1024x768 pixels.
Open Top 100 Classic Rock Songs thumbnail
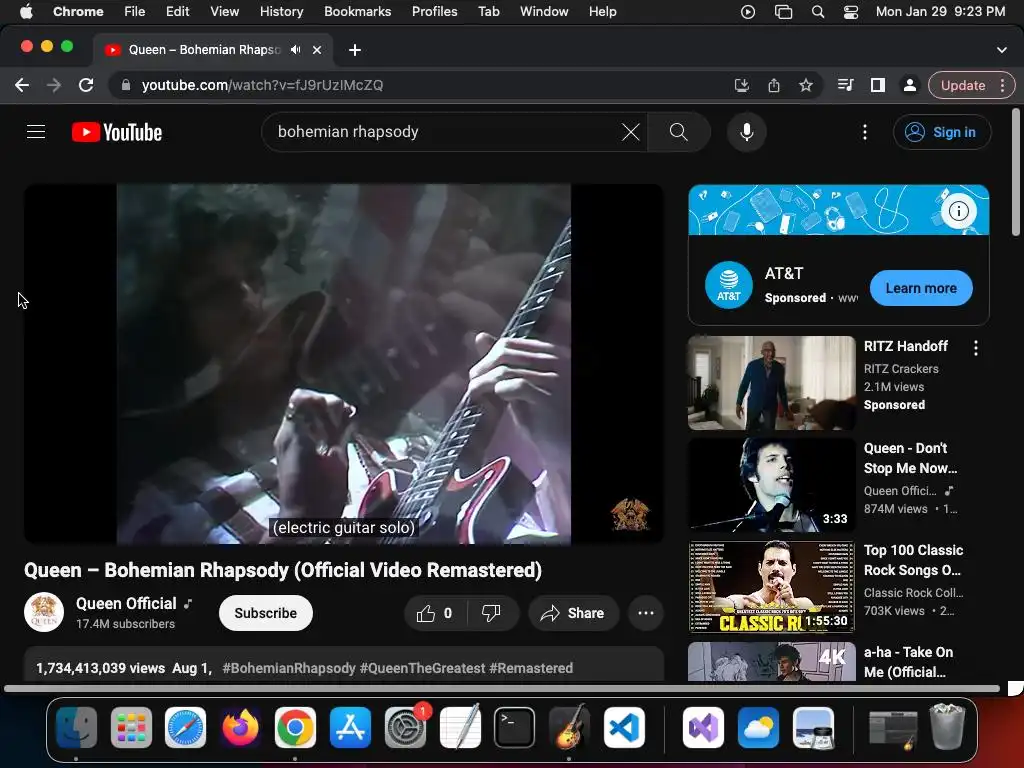771,586
